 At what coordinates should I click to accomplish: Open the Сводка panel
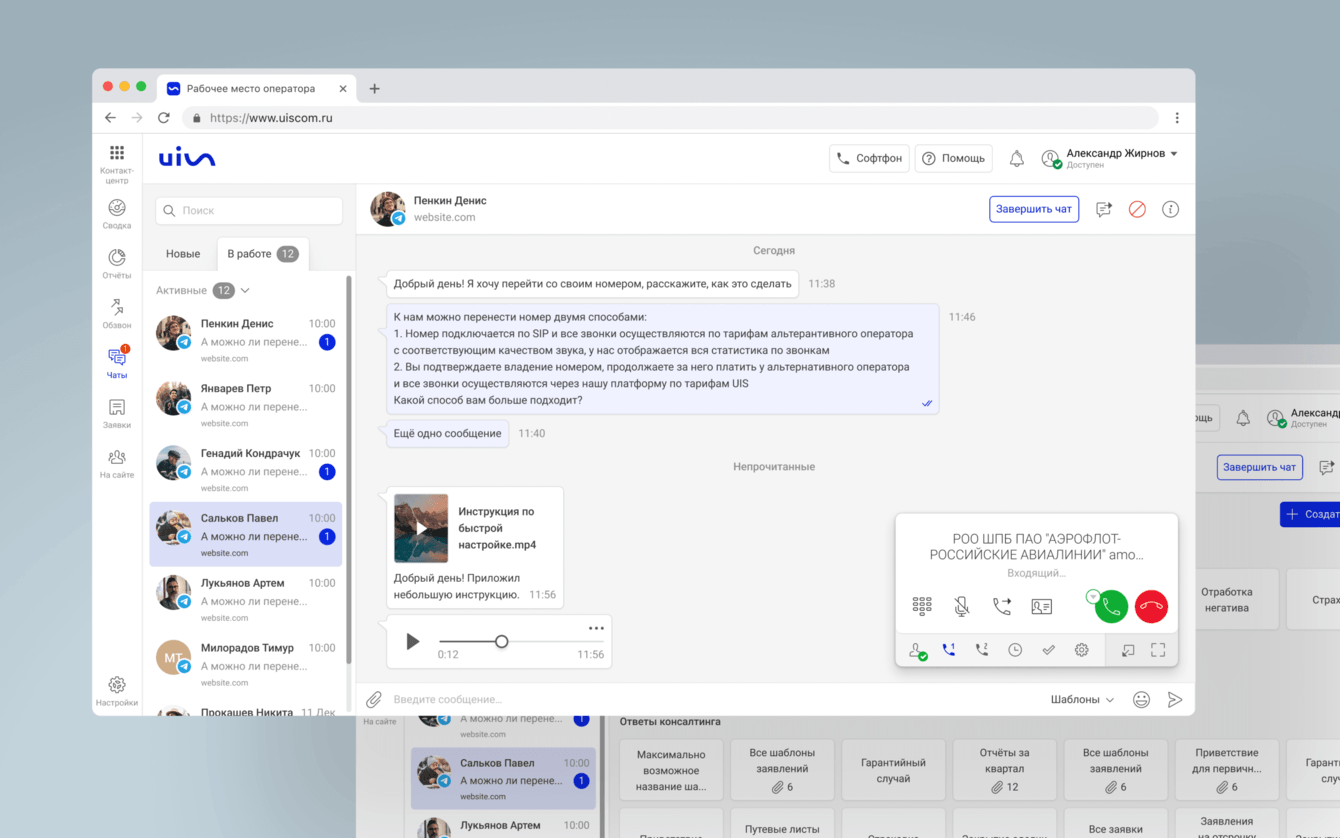[116, 211]
